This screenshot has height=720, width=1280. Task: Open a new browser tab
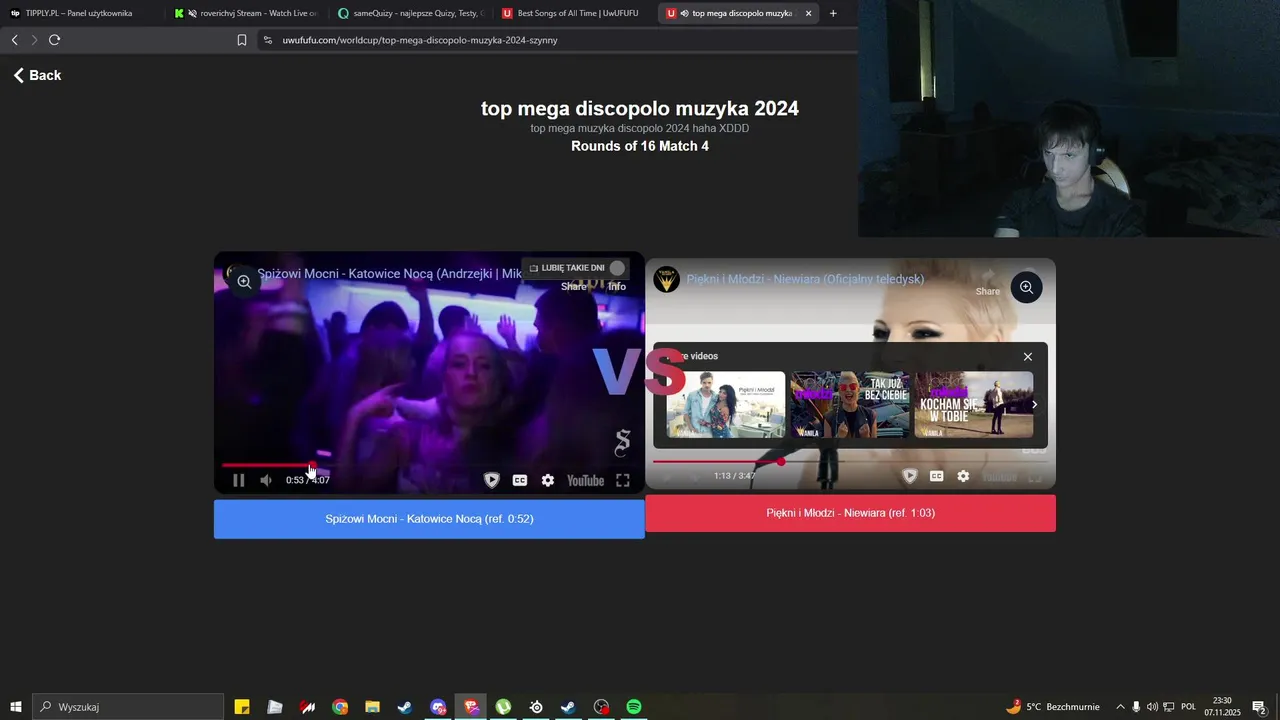coord(833,13)
